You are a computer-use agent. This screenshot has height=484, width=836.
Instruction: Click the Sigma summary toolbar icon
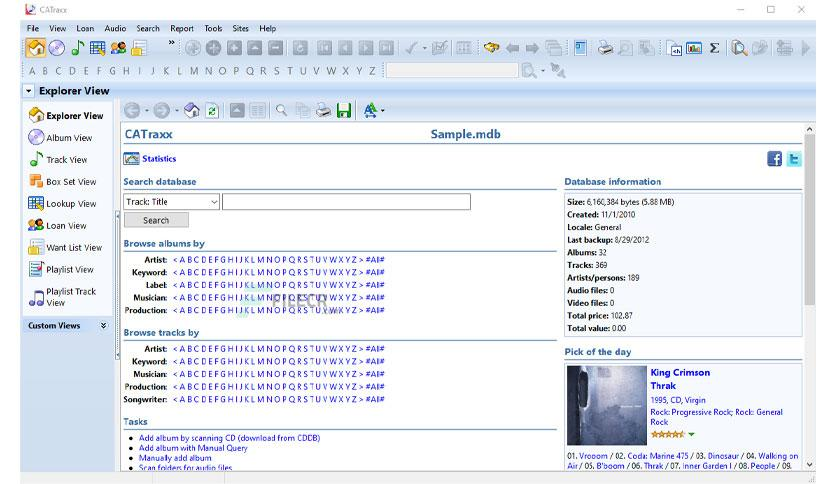tap(714, 48)
